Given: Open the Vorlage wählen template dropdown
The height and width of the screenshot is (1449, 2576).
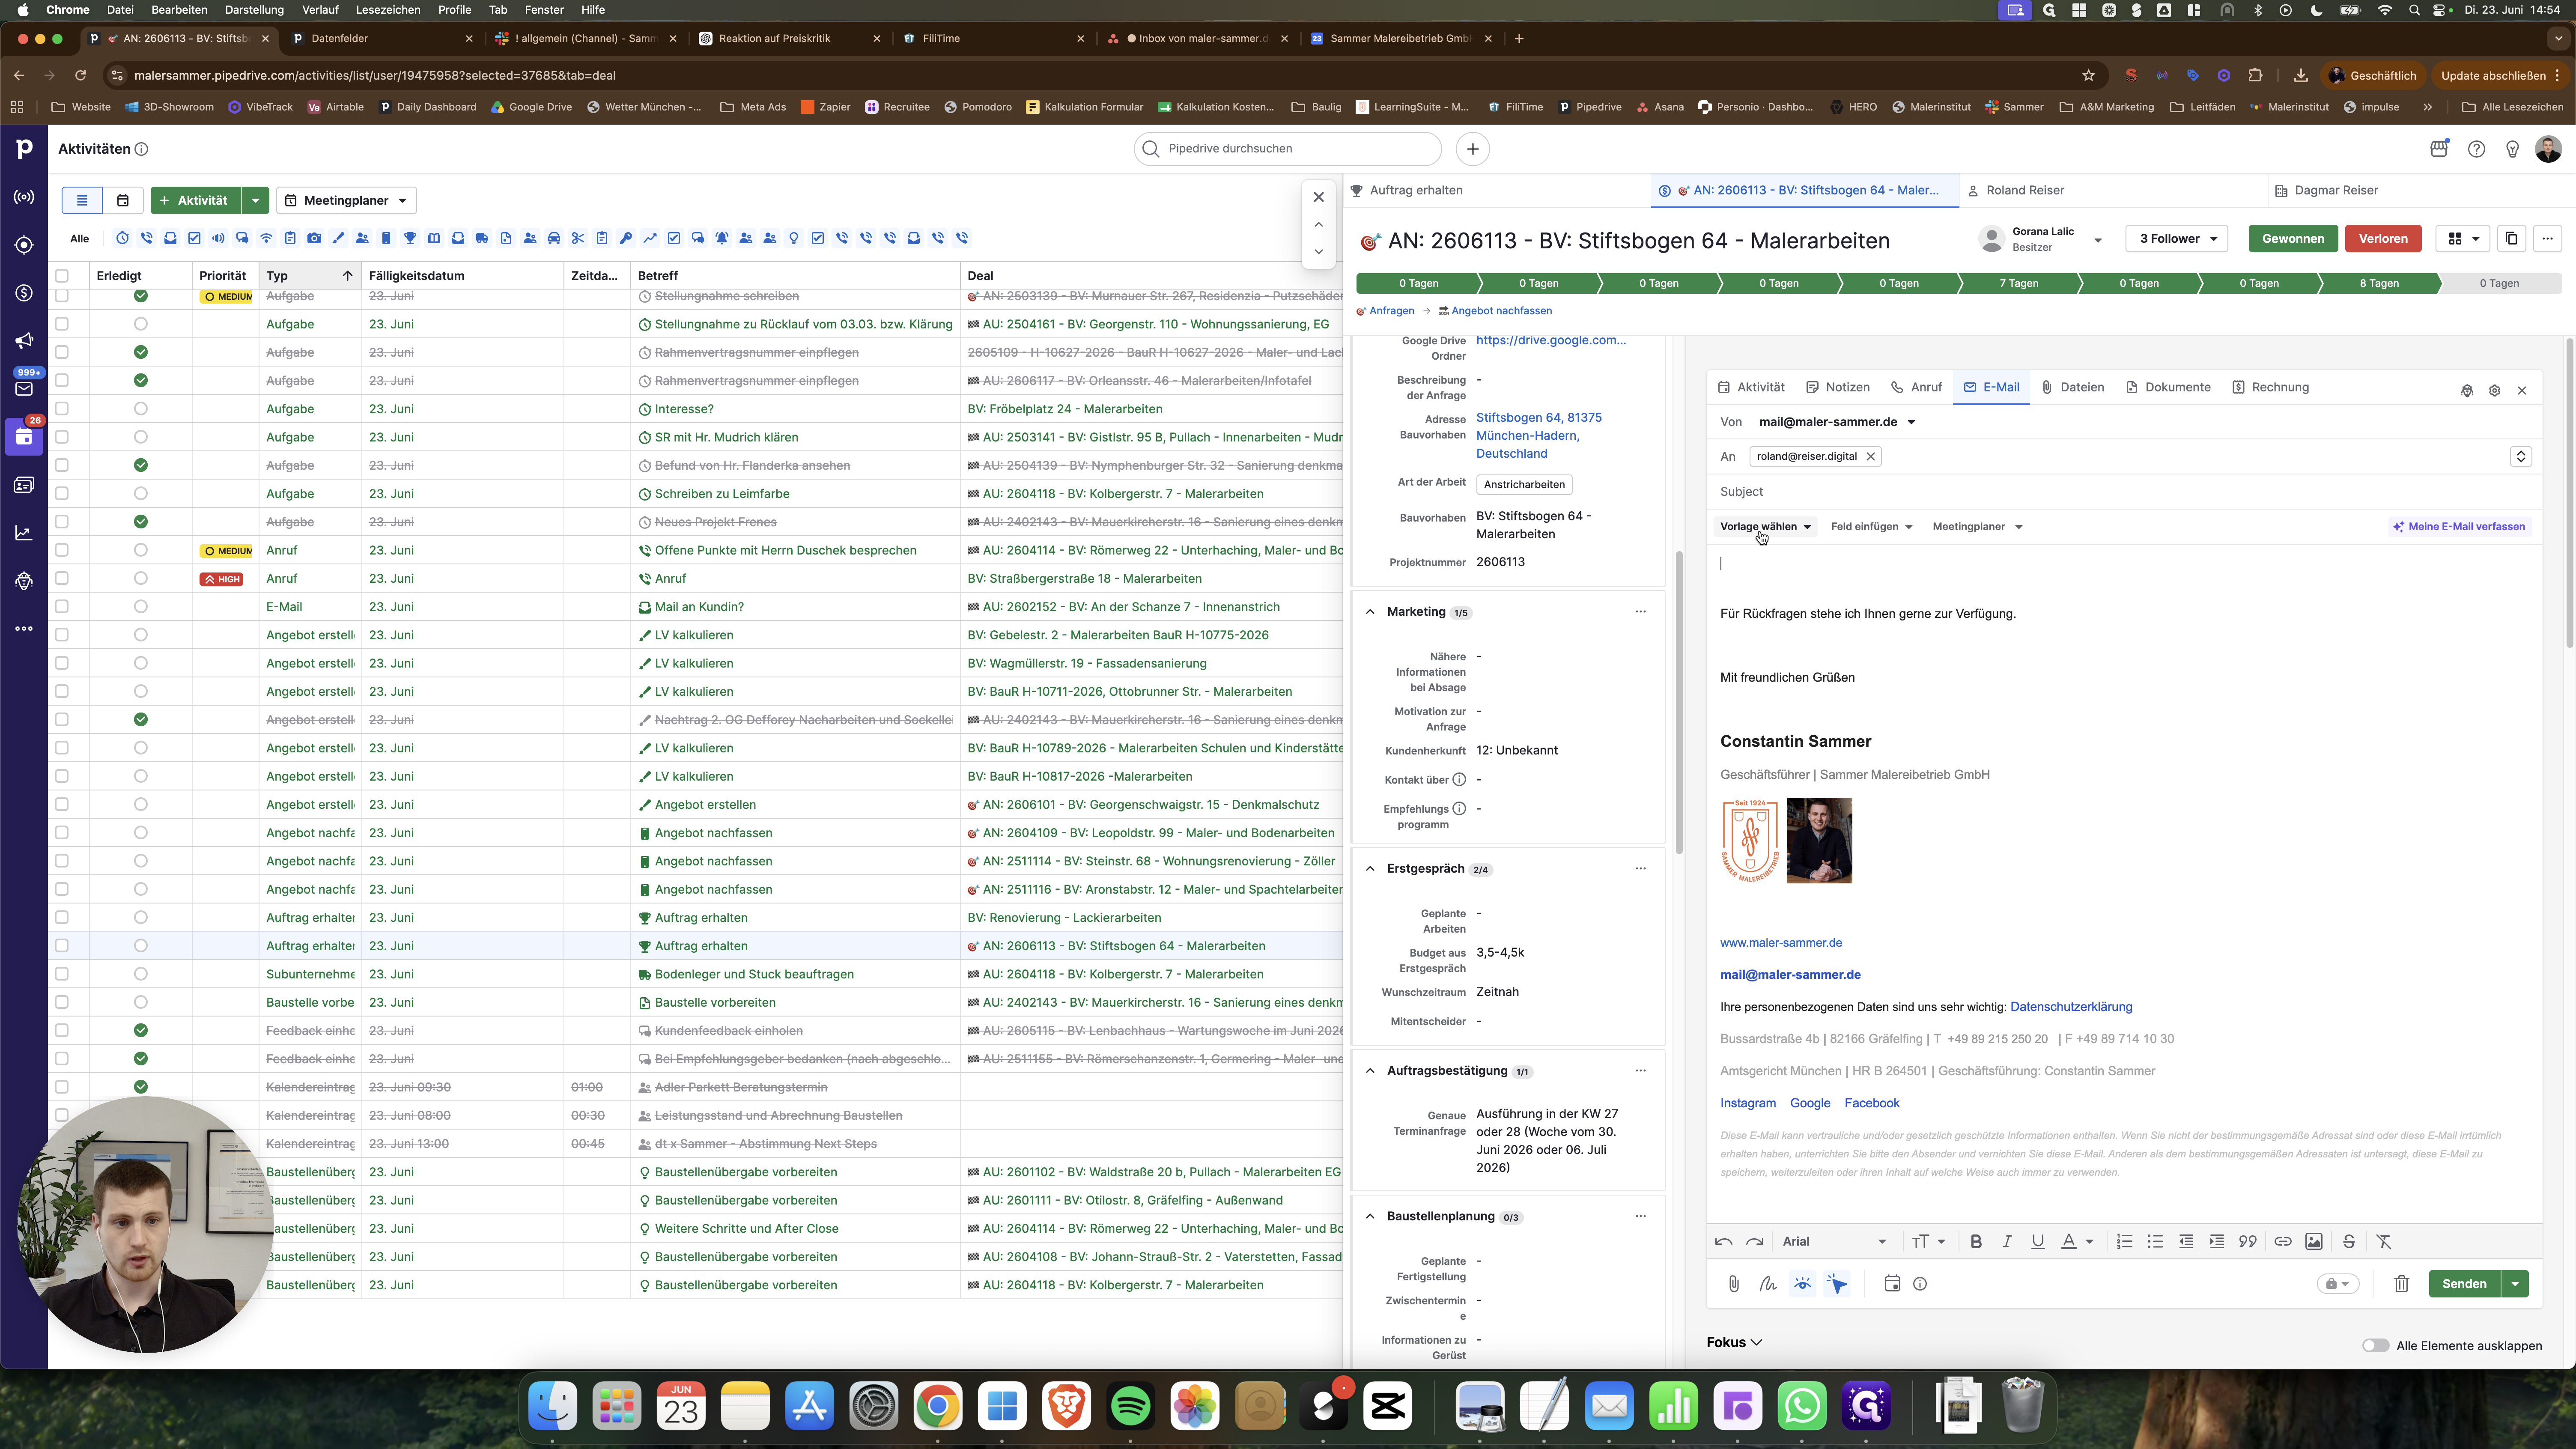Looking at the screenshot, I should 1765,527.
